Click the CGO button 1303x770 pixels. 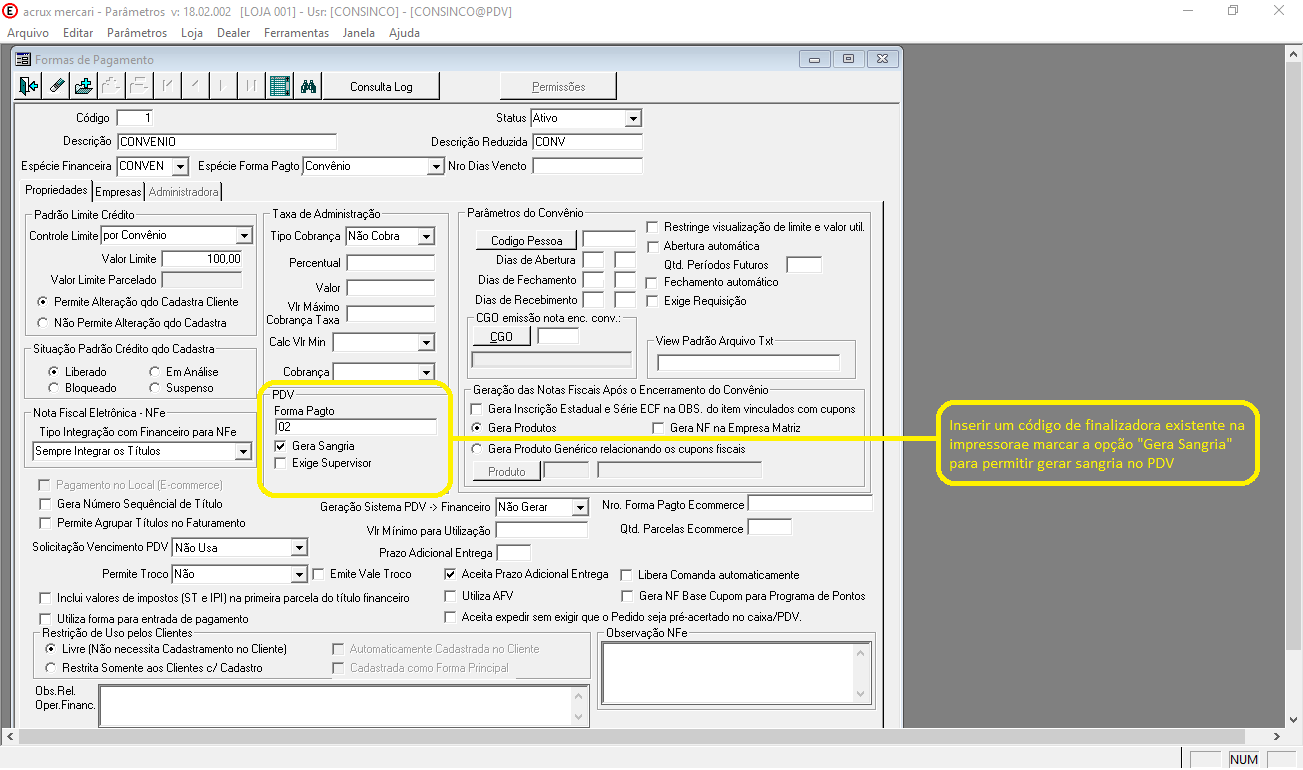501,336
